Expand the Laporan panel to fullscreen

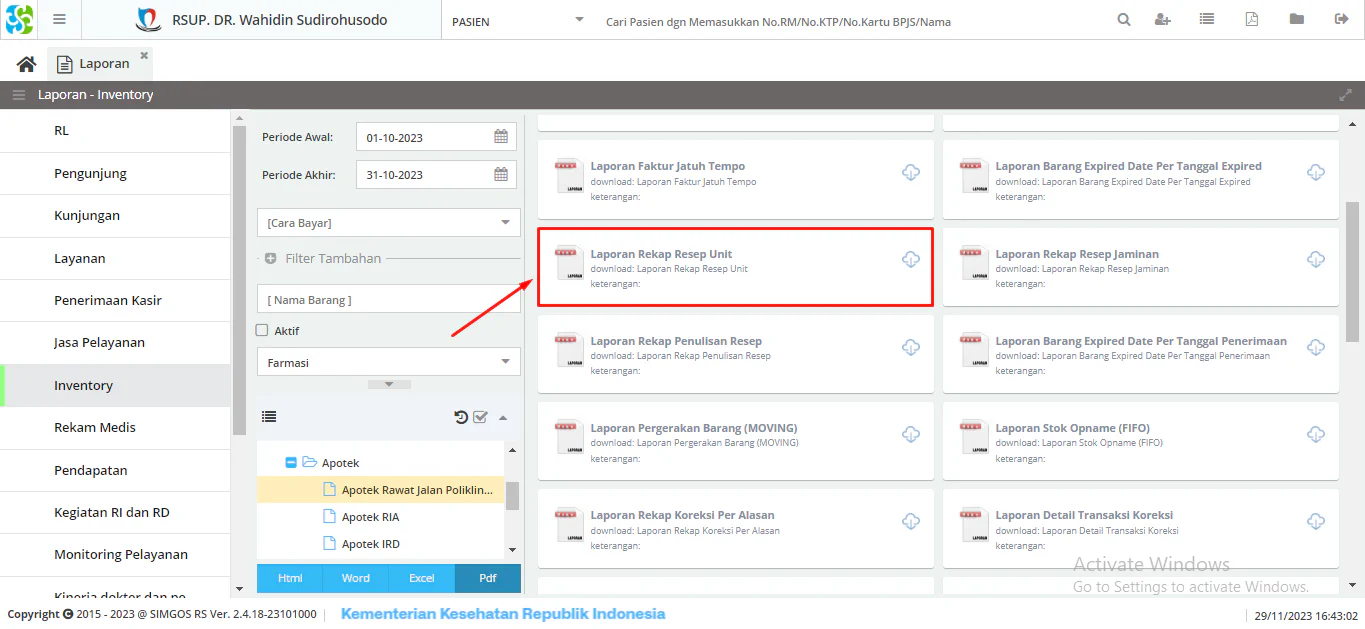tap(1345, 95)
